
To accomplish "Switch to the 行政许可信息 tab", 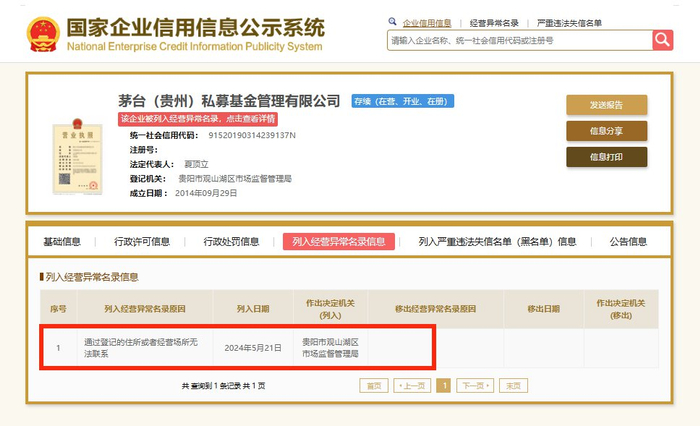I will [142, 242].
